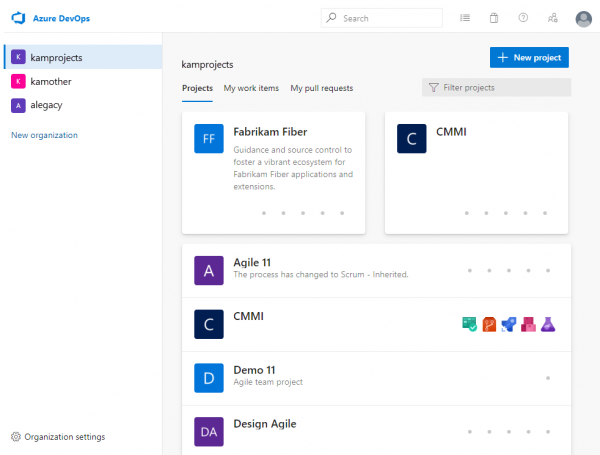Click the FF Fabrikam Fiber project avatar
The height and width of the screenshot is (455, 600).
tap(209, 139)
